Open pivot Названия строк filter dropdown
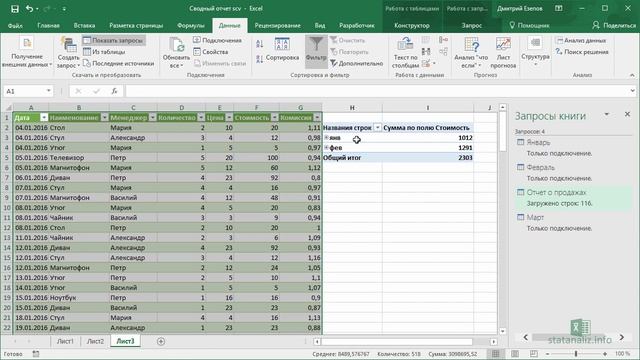The image size is (640, 360). [378, 128]
